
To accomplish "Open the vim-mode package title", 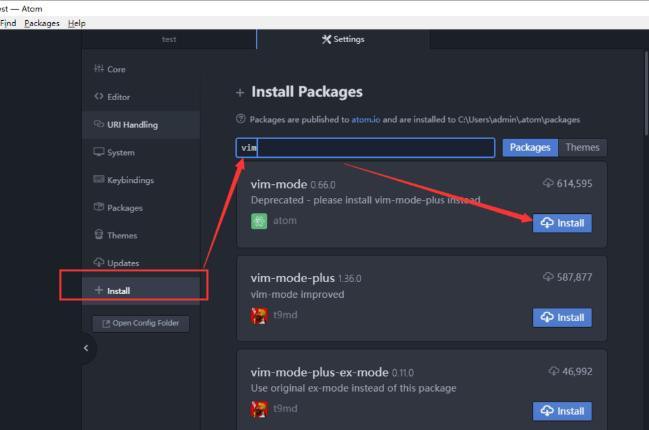I will tap(279, 184).
